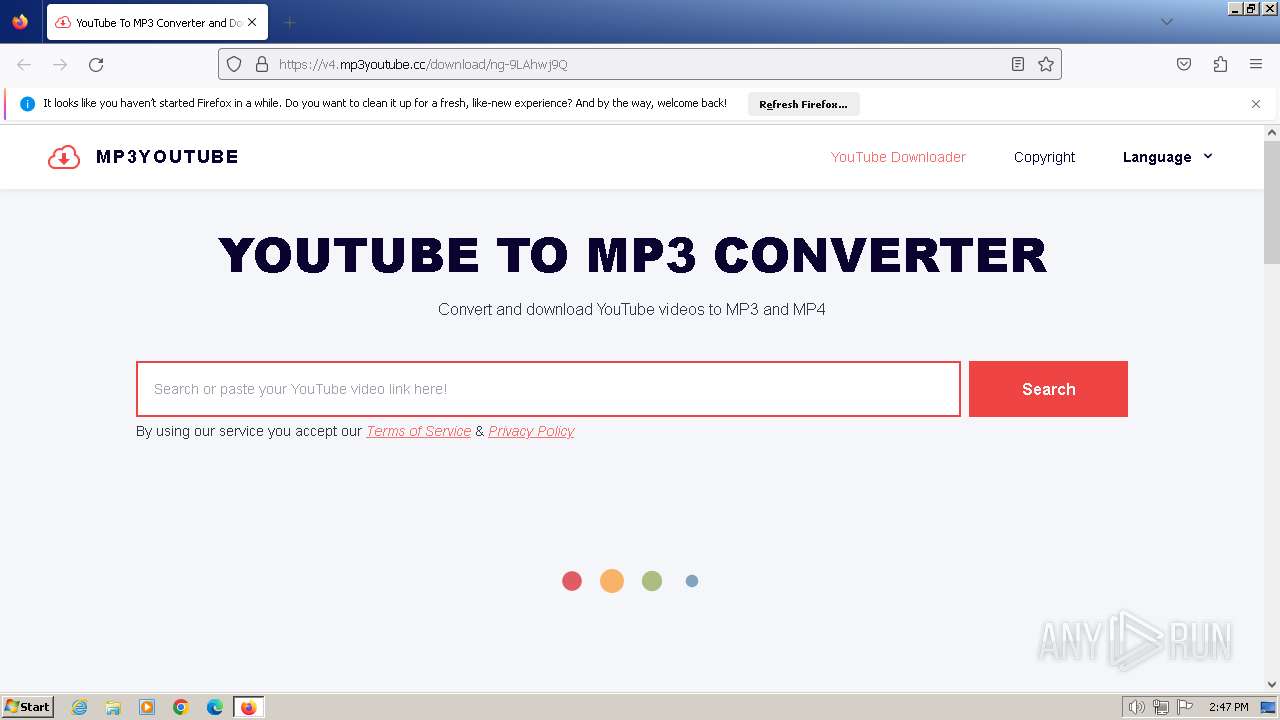Viewport: 1280px width, 720px height.
Task: Open the YouTube Downloader nav link
Action: pyautogui.click(x=898, y=157)
